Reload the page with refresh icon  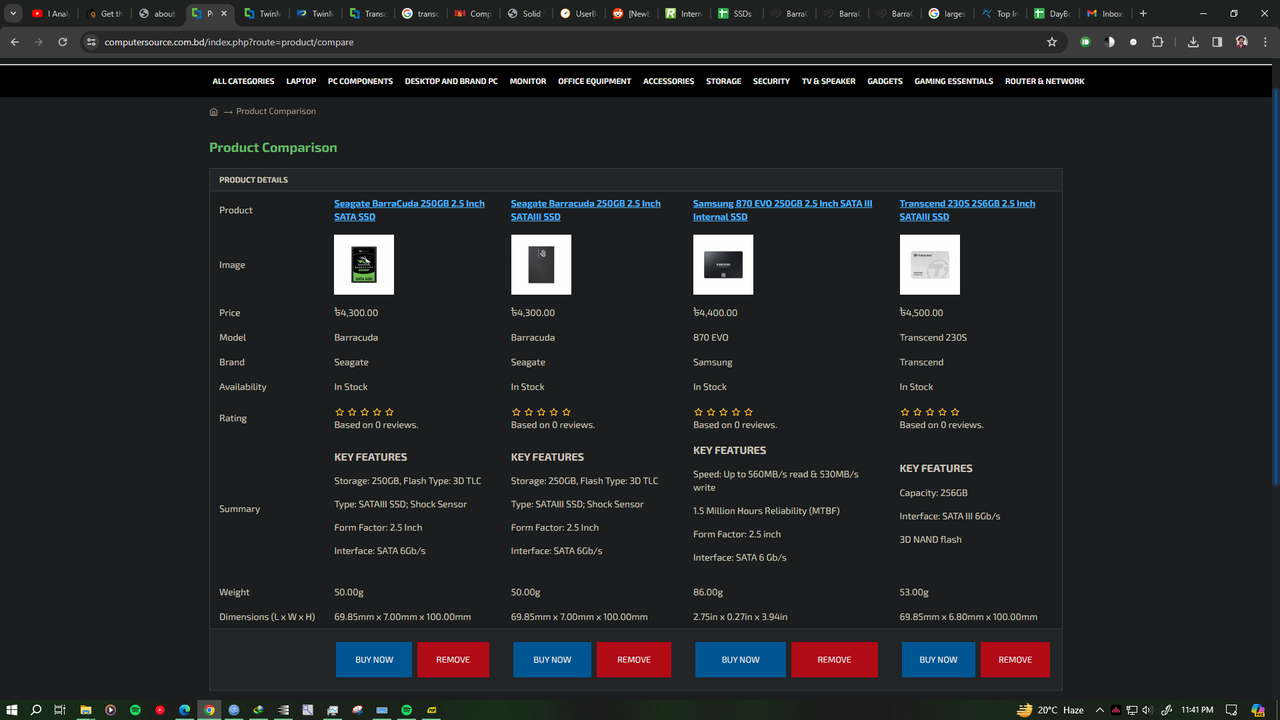tap(62, 42)
